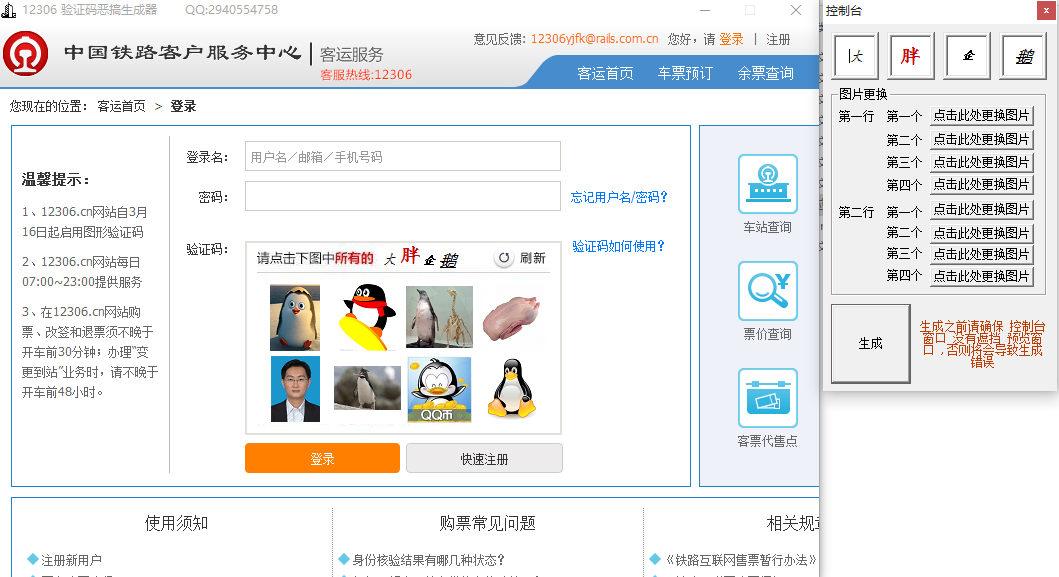This screenshot has width=1059, height=577.
Task: Select the red 胖 preview tile in console
Action: pos(911,56)
